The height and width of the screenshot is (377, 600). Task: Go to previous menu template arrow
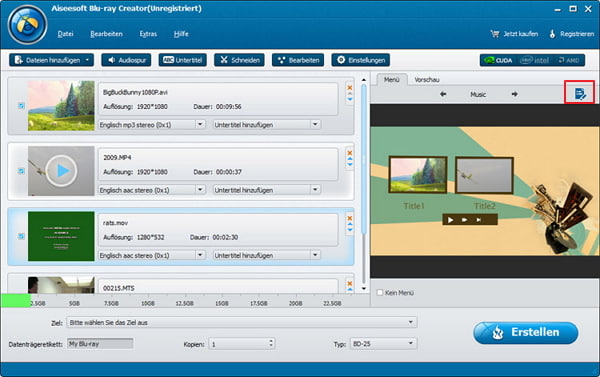443,94
